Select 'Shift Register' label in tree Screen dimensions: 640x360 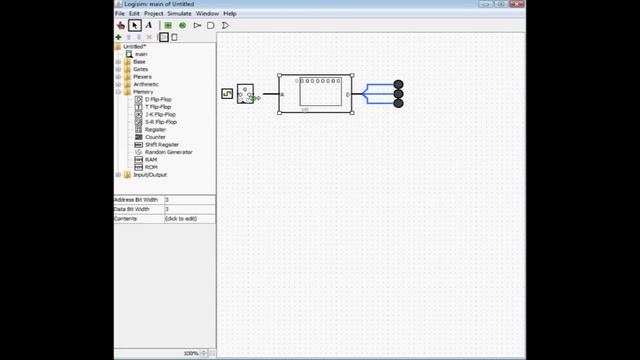[x=162, y=144]
